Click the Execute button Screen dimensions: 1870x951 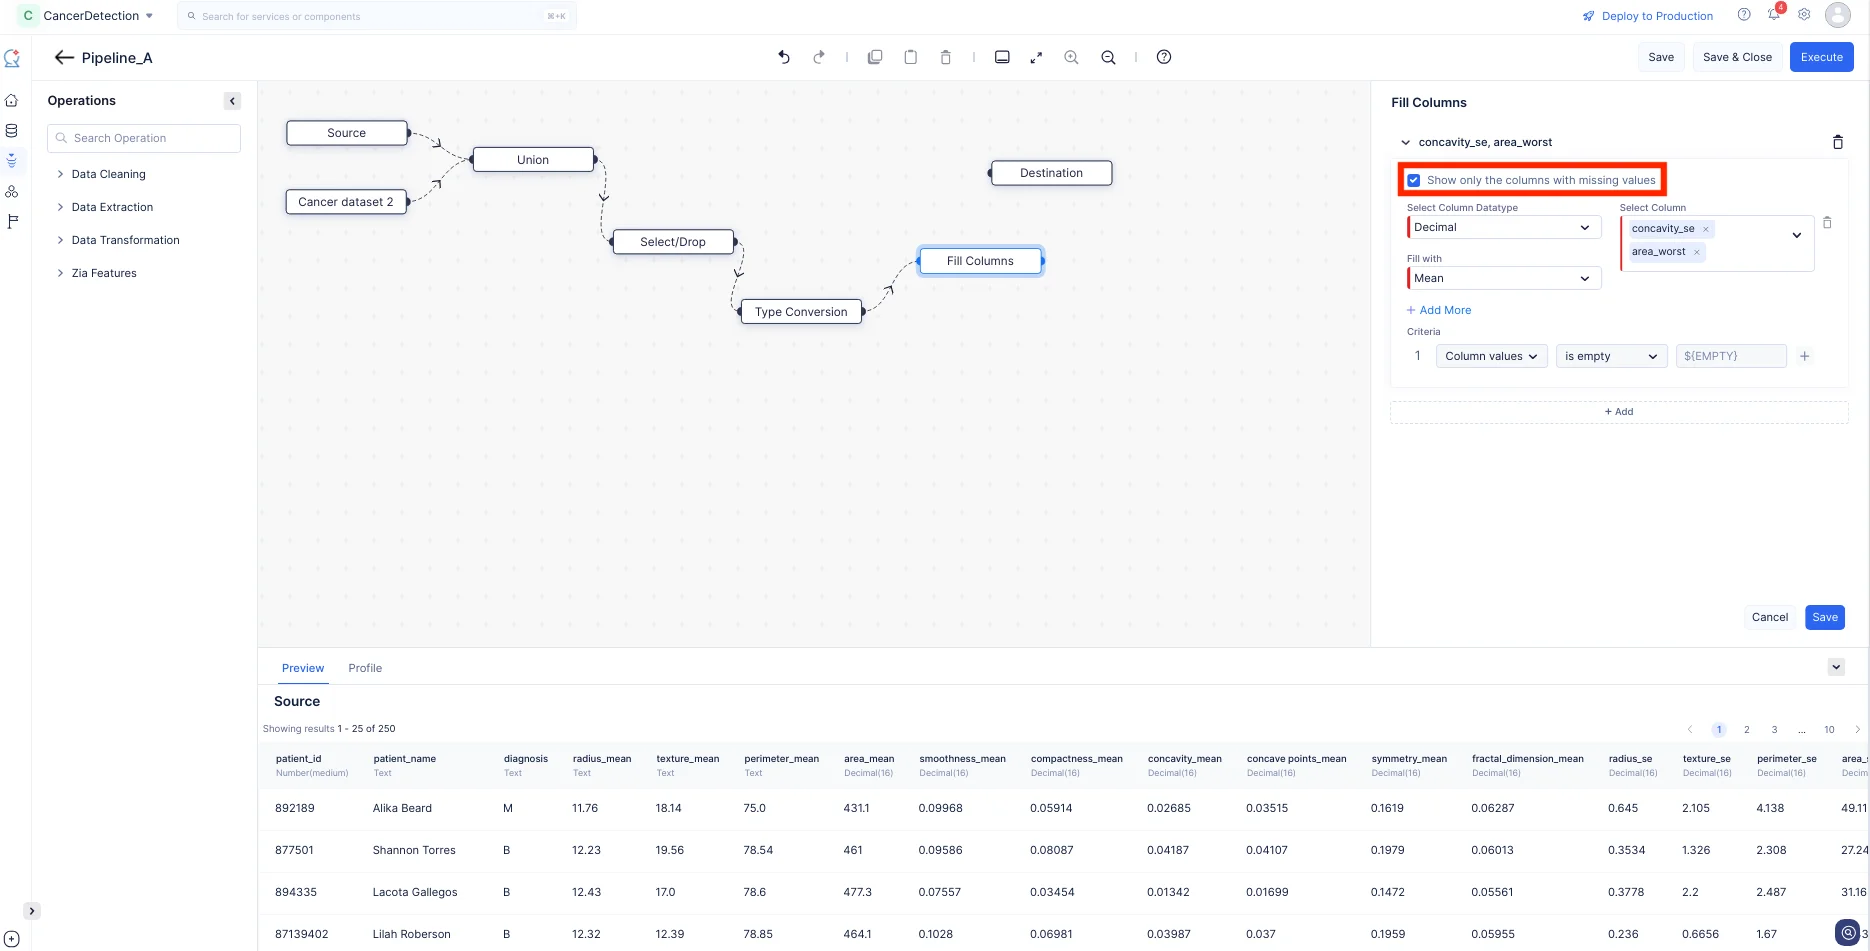[1822, 57]
